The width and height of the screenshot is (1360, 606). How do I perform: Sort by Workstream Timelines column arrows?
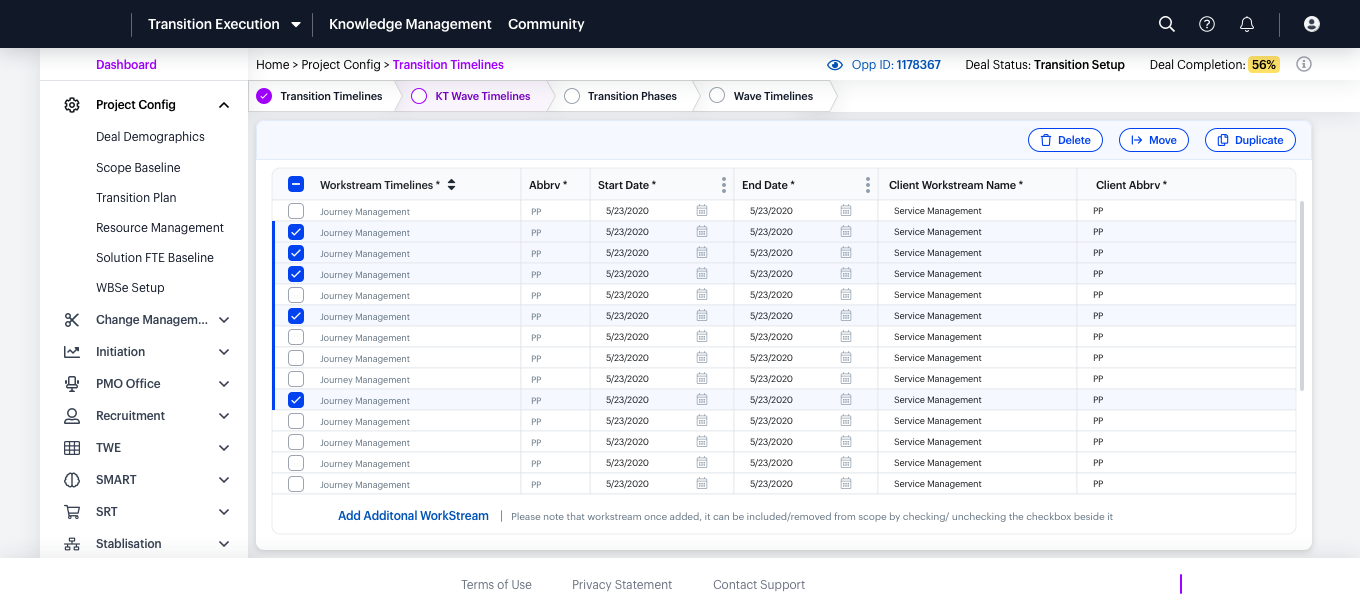click(451, 185)
